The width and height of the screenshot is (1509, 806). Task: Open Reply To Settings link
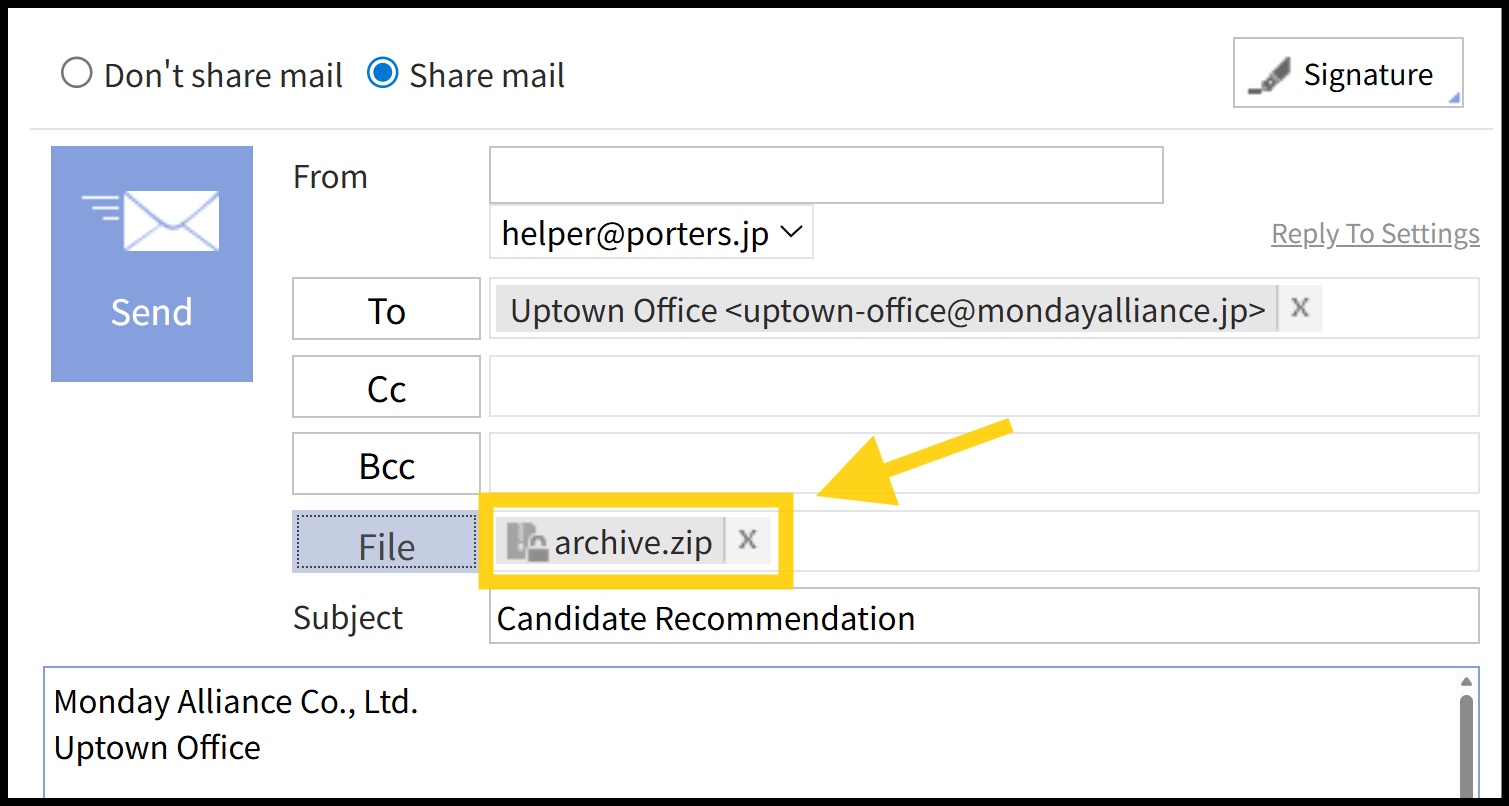pos(1375,234)
